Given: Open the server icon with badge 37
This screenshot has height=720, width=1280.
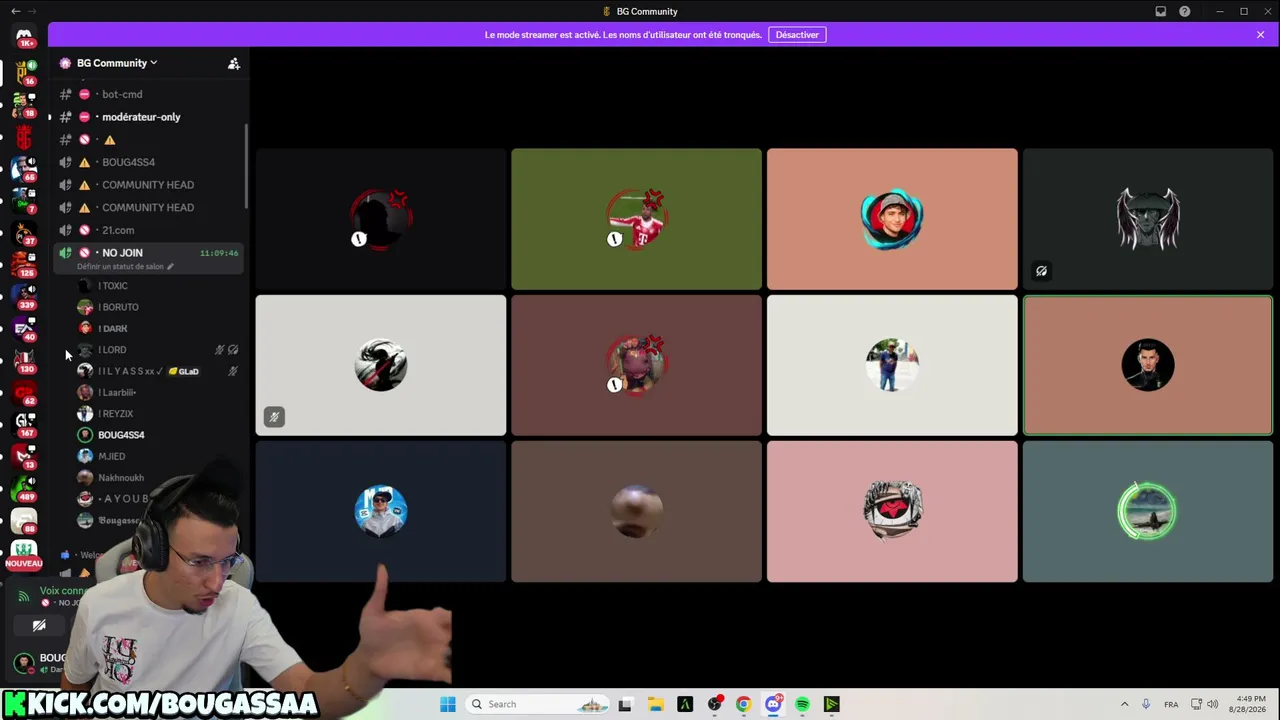Looking at the screenshot, I should (x=24, y=233).
